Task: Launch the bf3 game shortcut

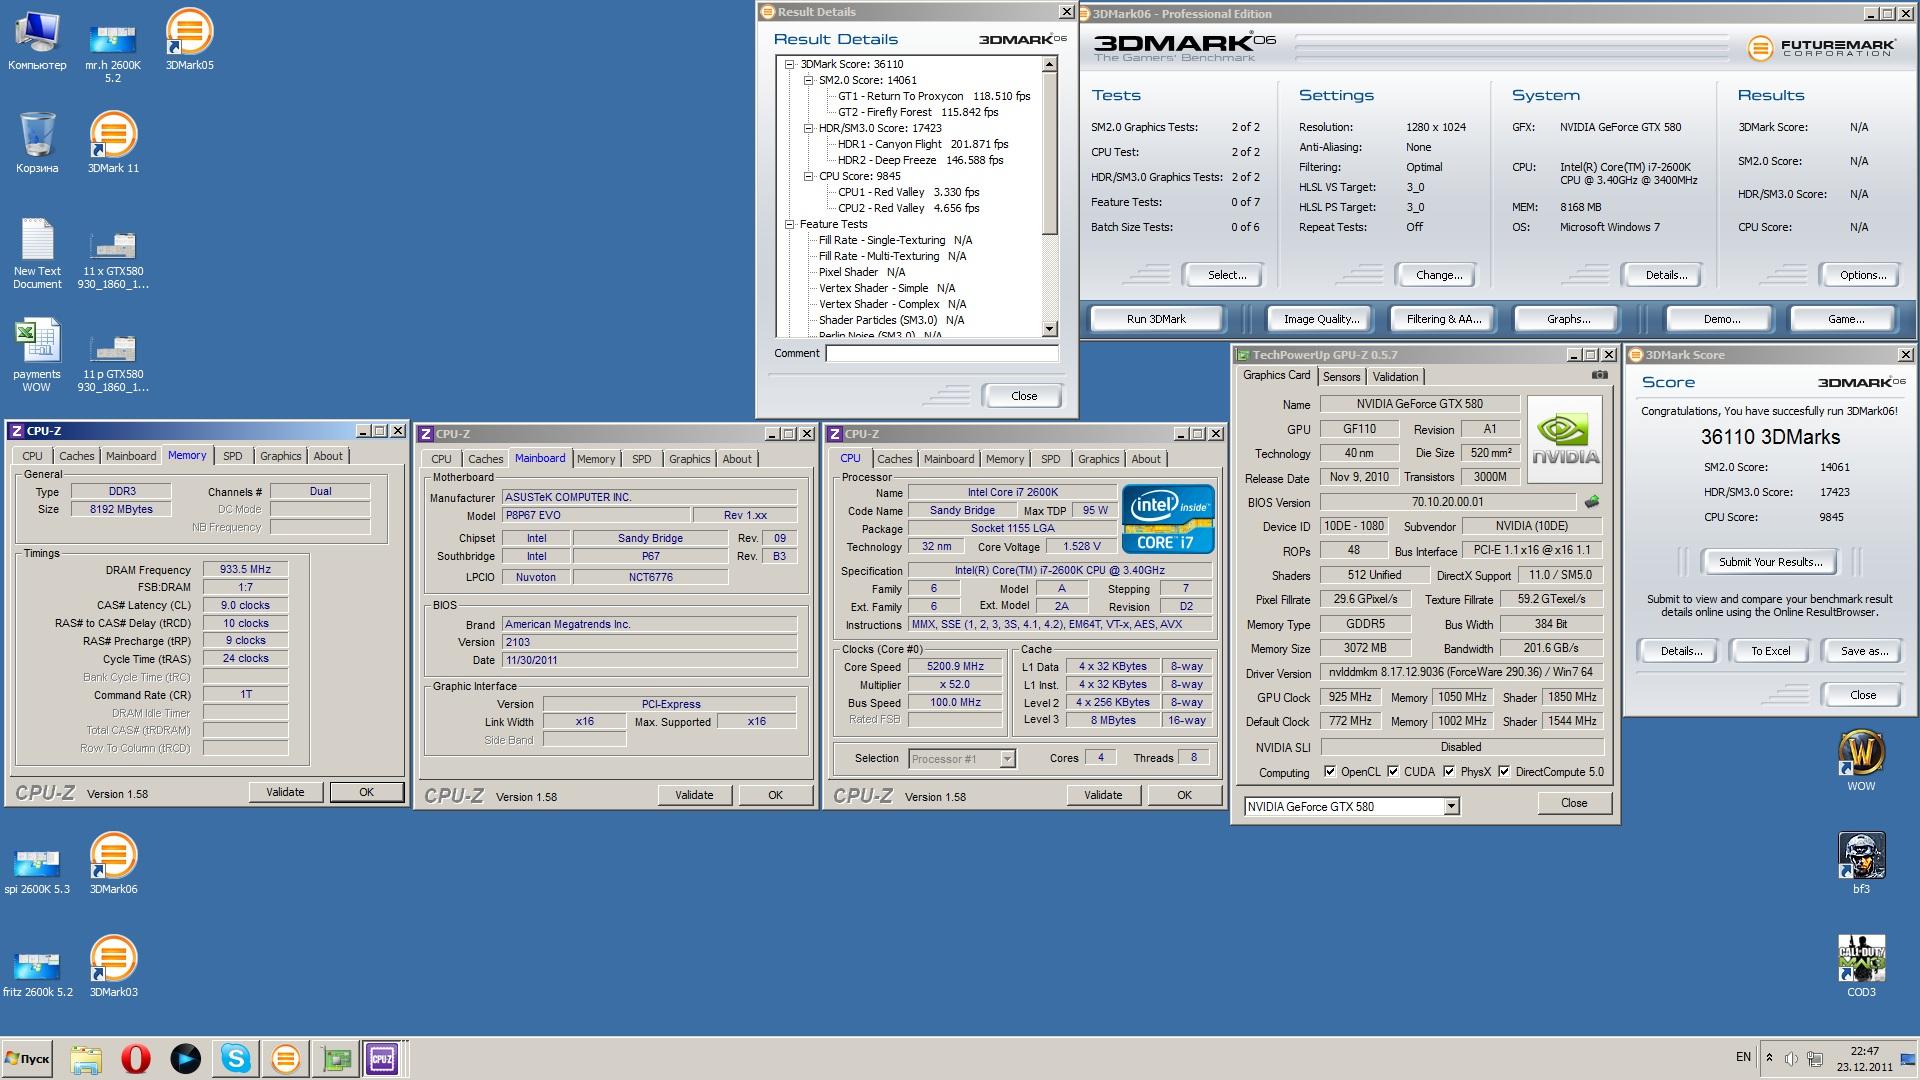Action: (1861, 863)
